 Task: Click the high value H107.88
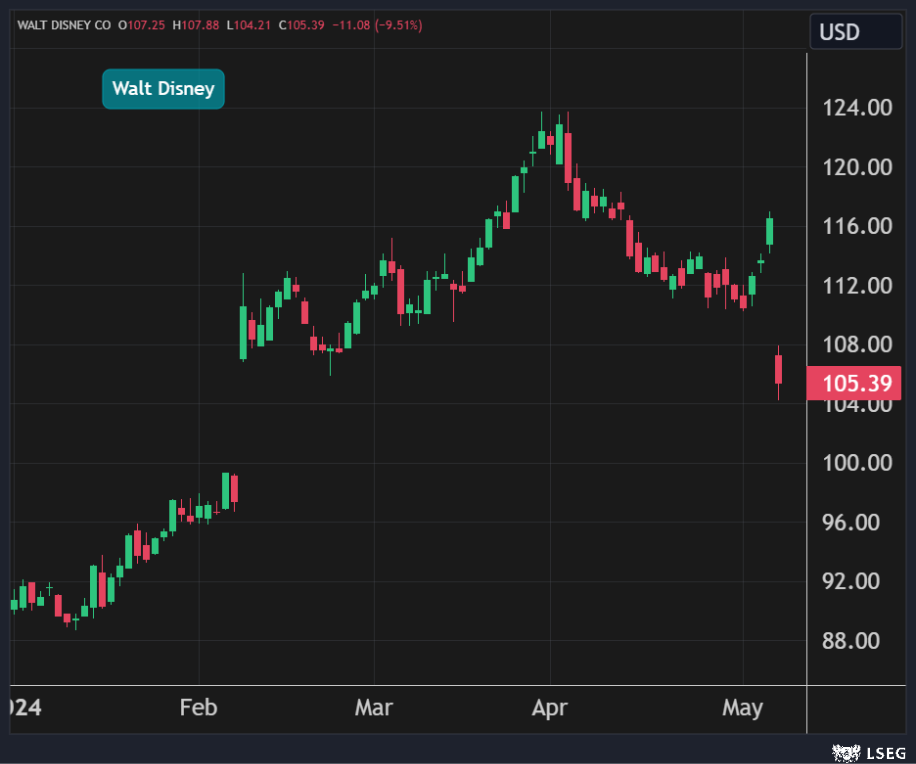click(196, 25)
